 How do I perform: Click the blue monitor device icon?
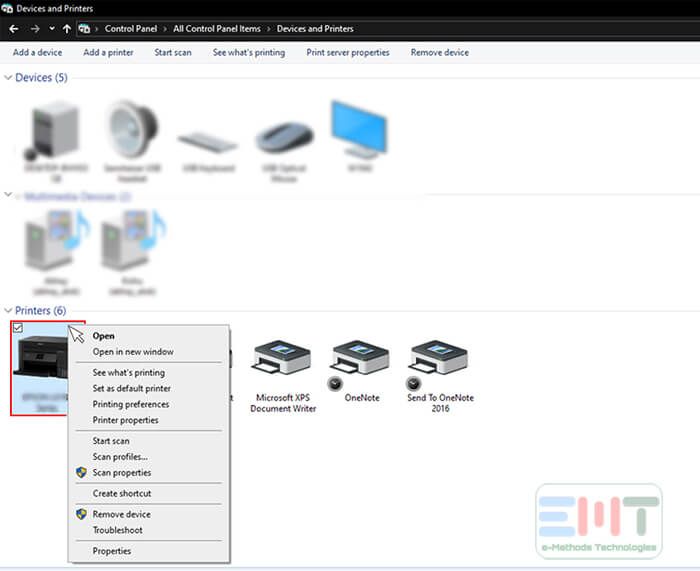[x=357, y=130]
